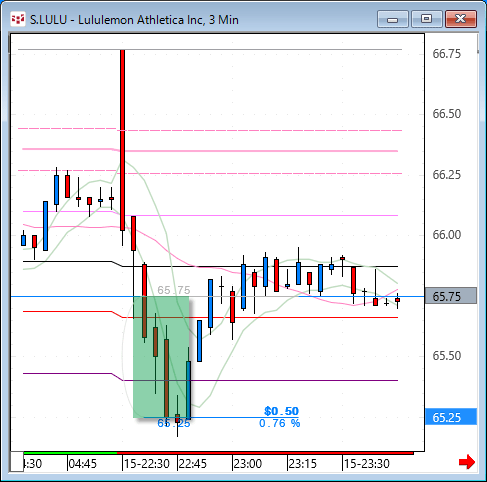Select the 66.25 price axis label

[x=446, y=175]
